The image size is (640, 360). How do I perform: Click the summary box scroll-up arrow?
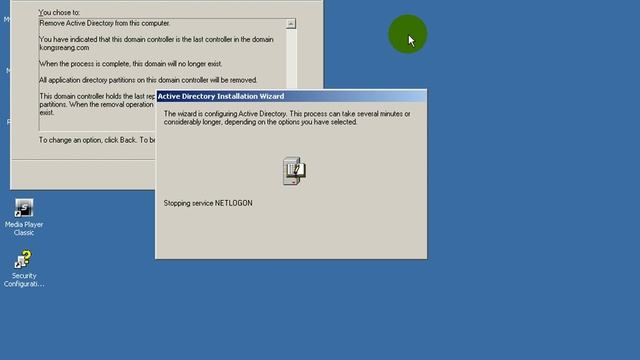tap(291, 24)
